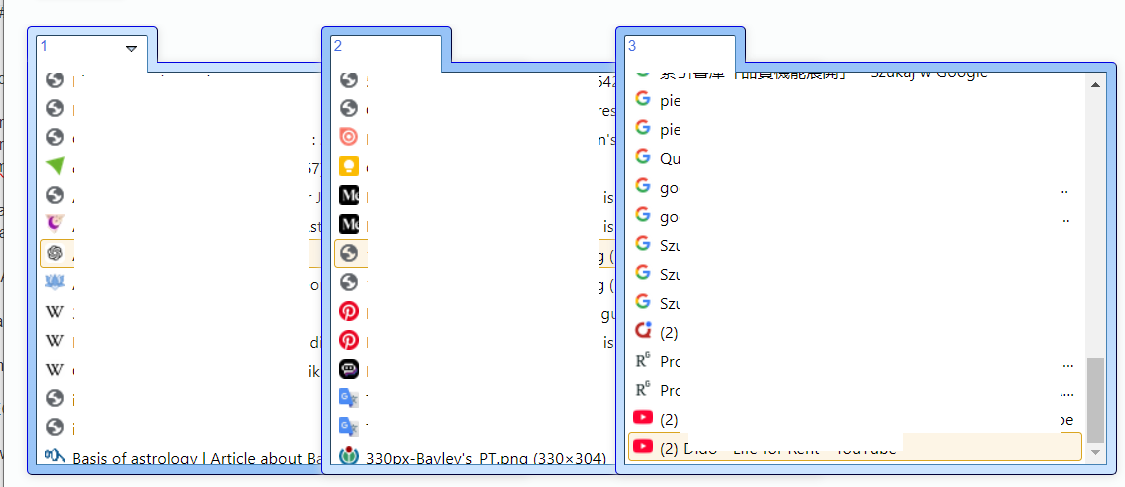Click the gray scrollbar thumb in list 3
Viewport: 1125px width, 487px height.
click(x=1094, y=400)
